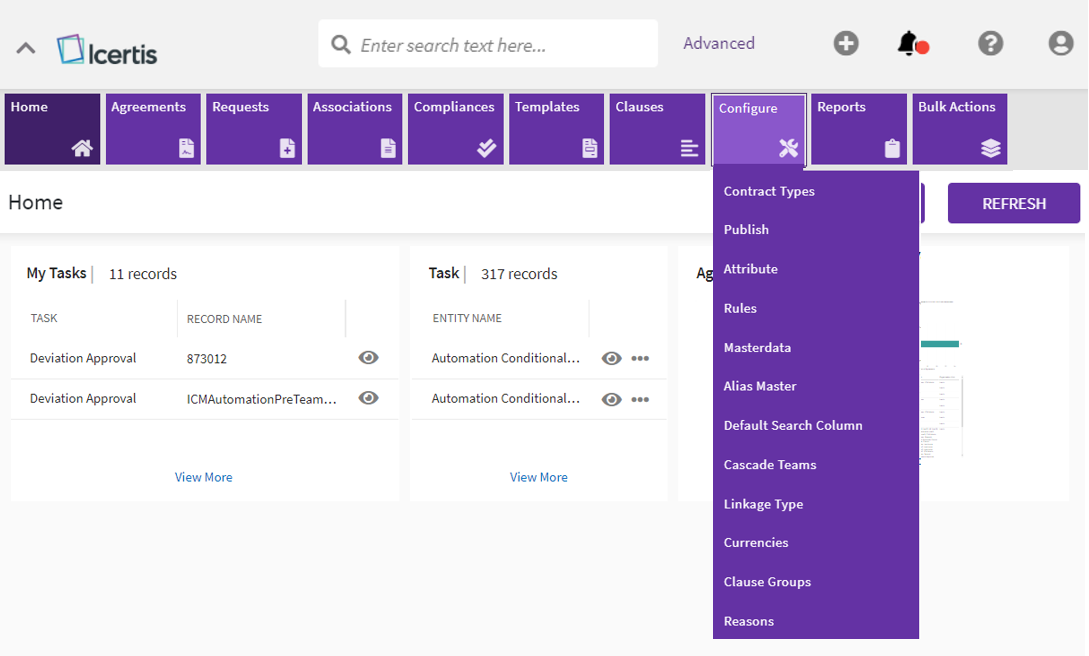This screenshot has width=1089, height=656.
Task: Open the Reports tile
Action: coord(859,129)
